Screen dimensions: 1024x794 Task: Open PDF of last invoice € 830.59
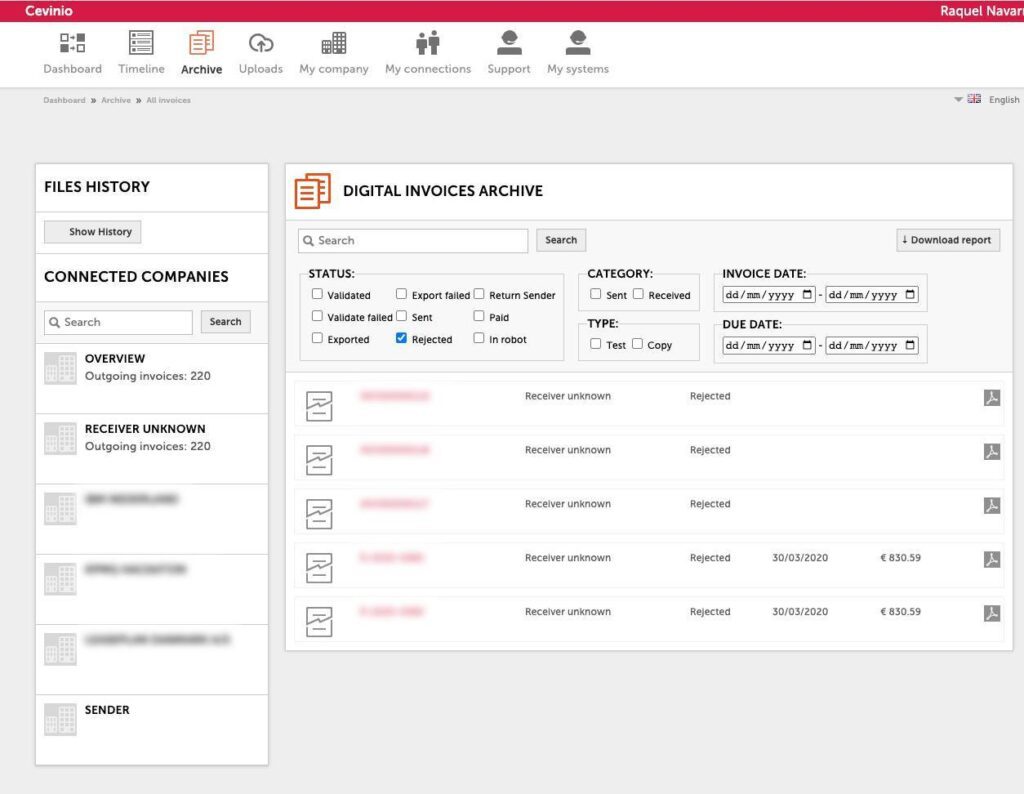(991, 613)
